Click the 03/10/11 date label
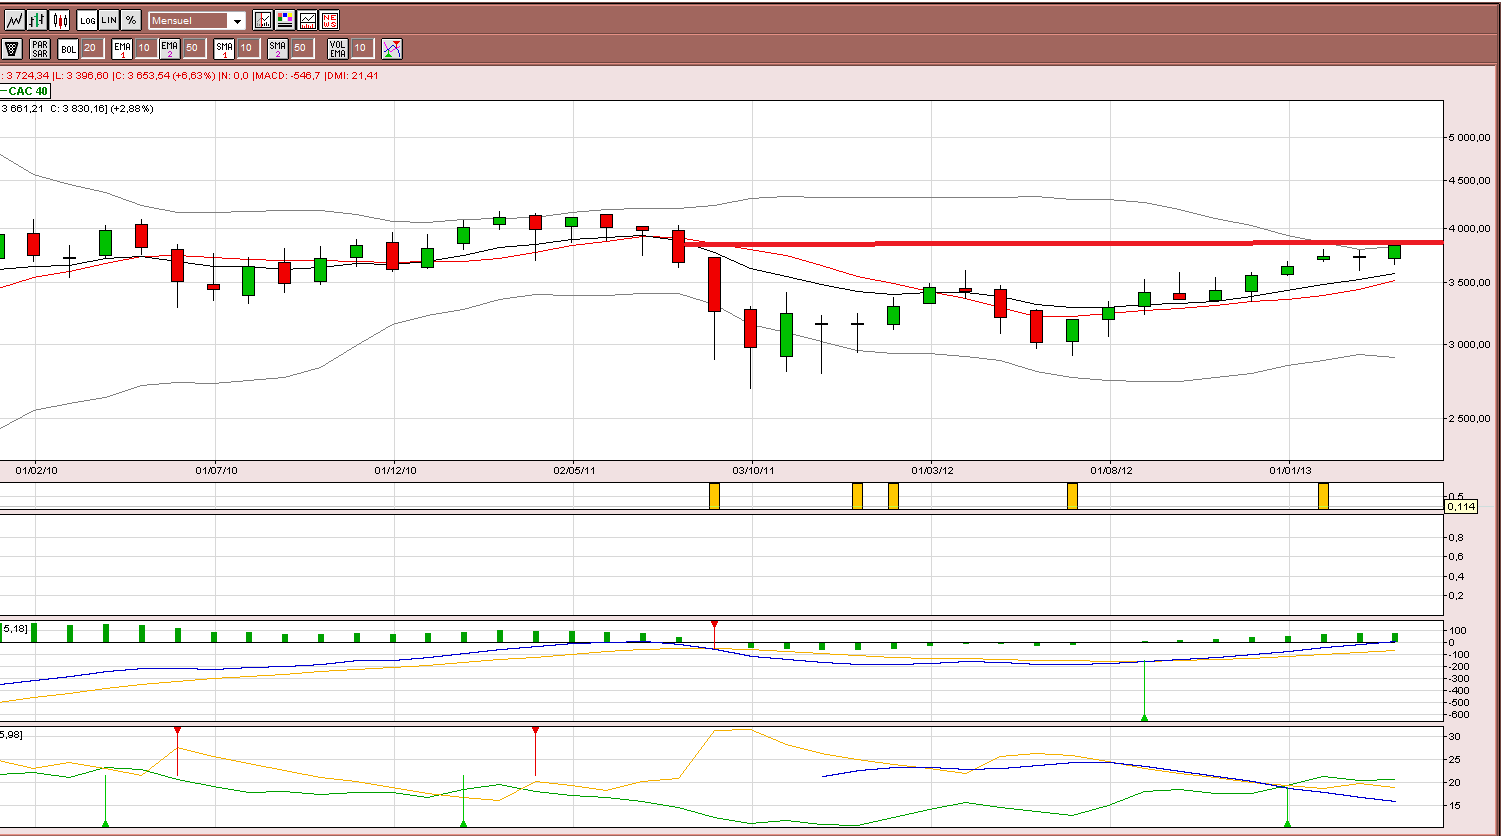The height and width of the screenshot is (836, 1501). [x=753, y=469]
